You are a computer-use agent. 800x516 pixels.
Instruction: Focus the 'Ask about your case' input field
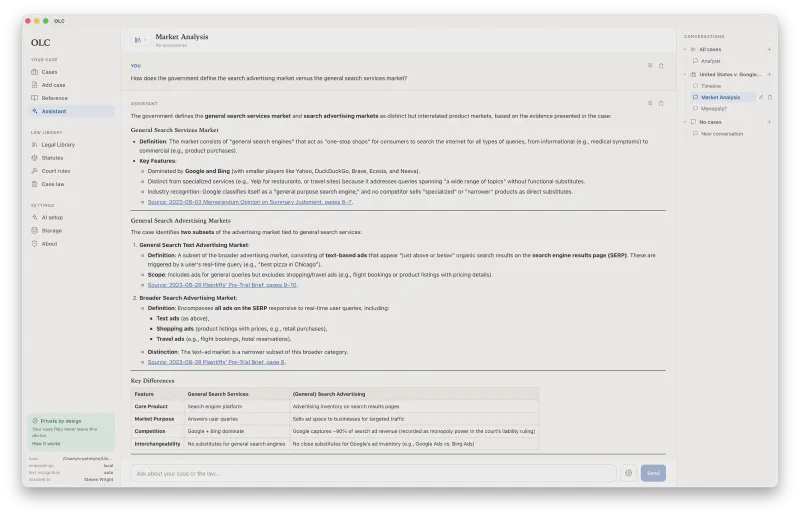coord(373,474)
